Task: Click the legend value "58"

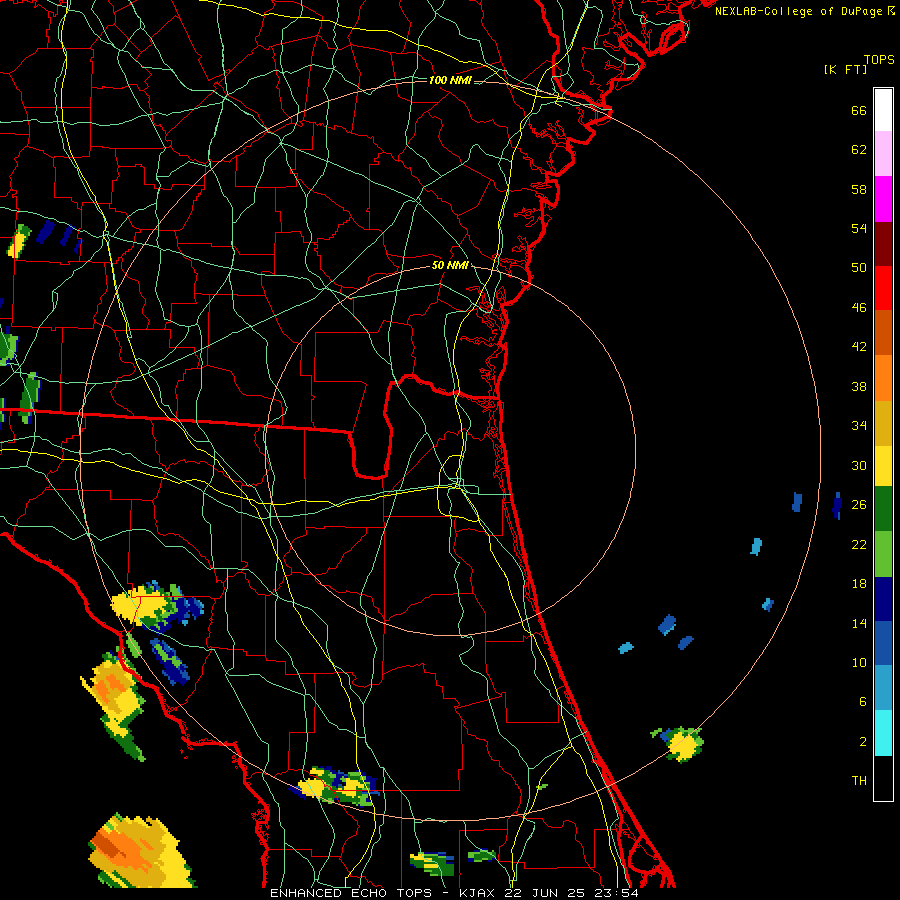Action: point(859,189)
